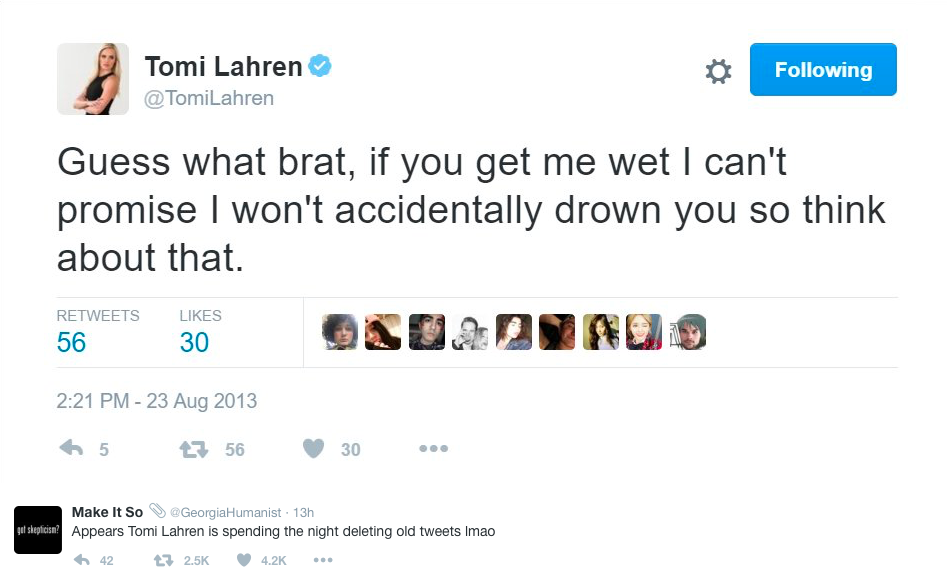Open more options on Make It So reply

[x=322, y=560]
